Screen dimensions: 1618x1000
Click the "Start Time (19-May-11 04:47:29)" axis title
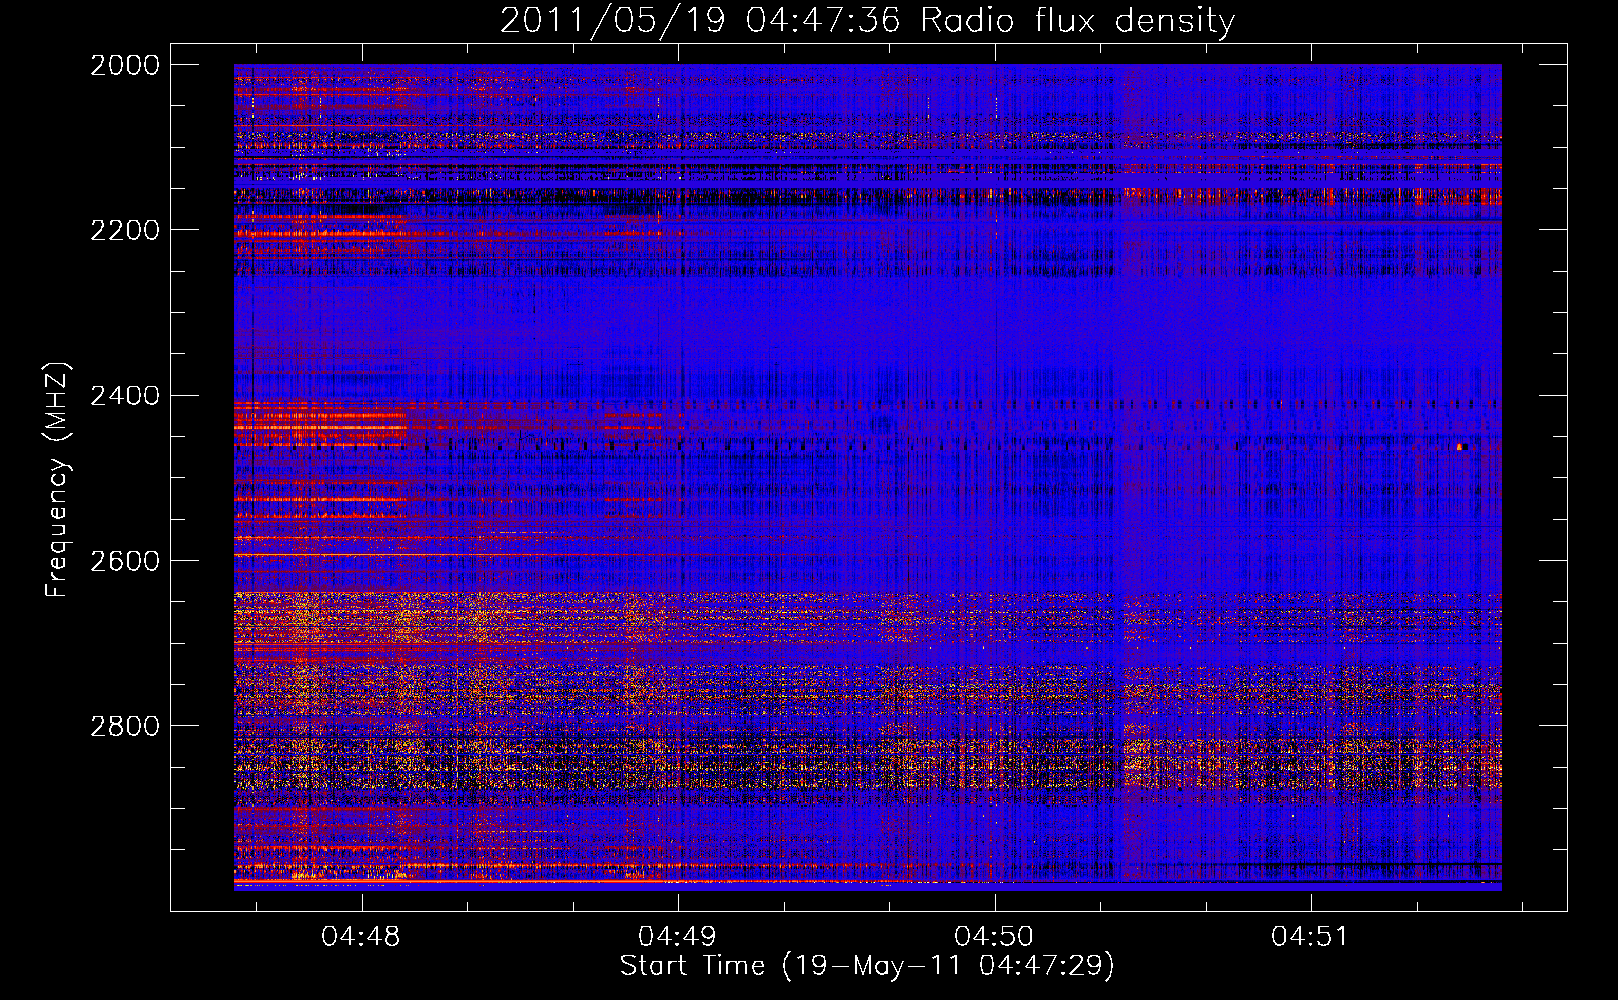coord(867,966)
